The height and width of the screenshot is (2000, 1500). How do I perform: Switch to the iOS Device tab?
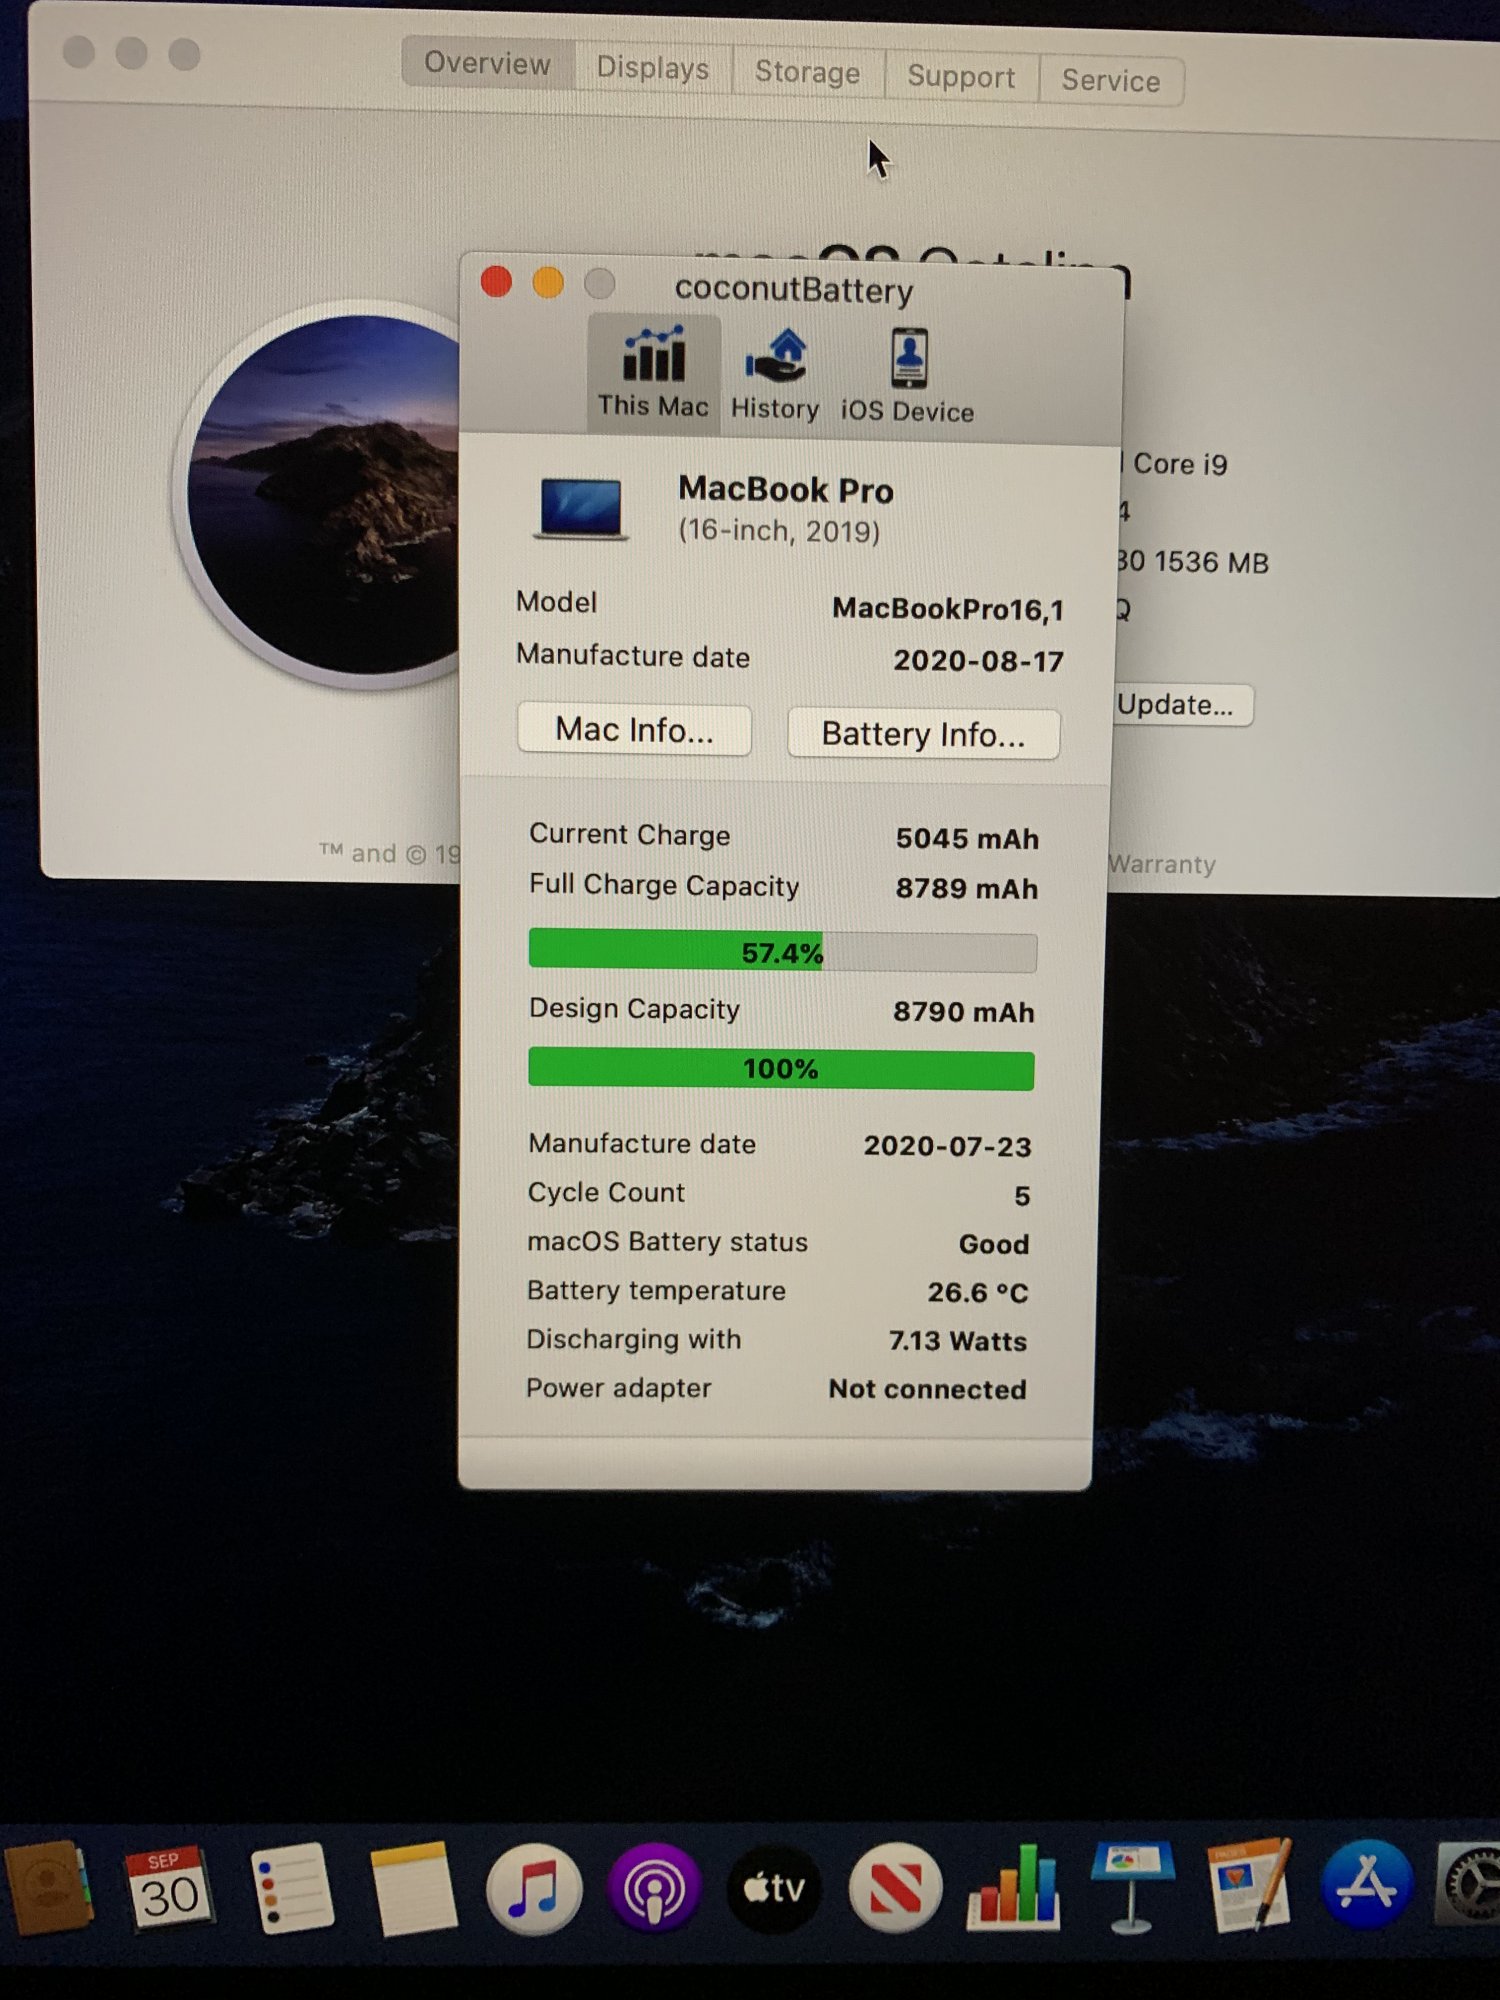[907, 376]
